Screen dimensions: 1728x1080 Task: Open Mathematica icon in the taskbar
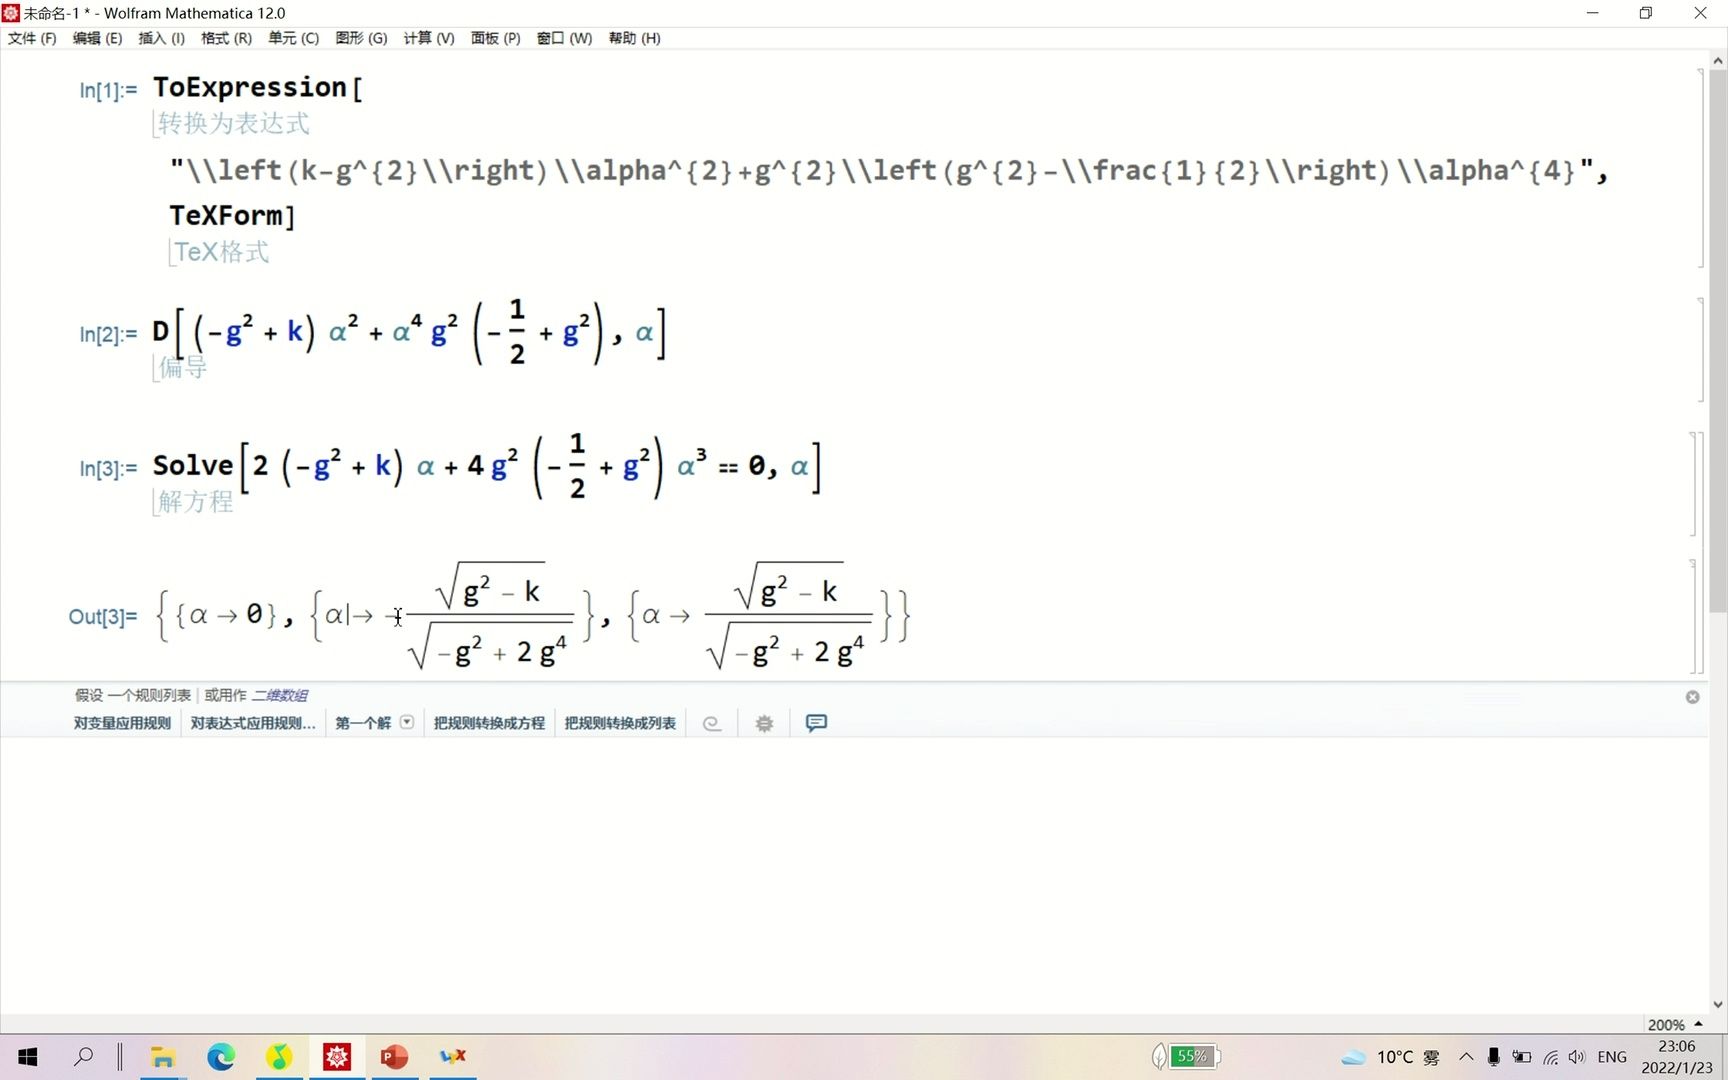(337, 1056)
